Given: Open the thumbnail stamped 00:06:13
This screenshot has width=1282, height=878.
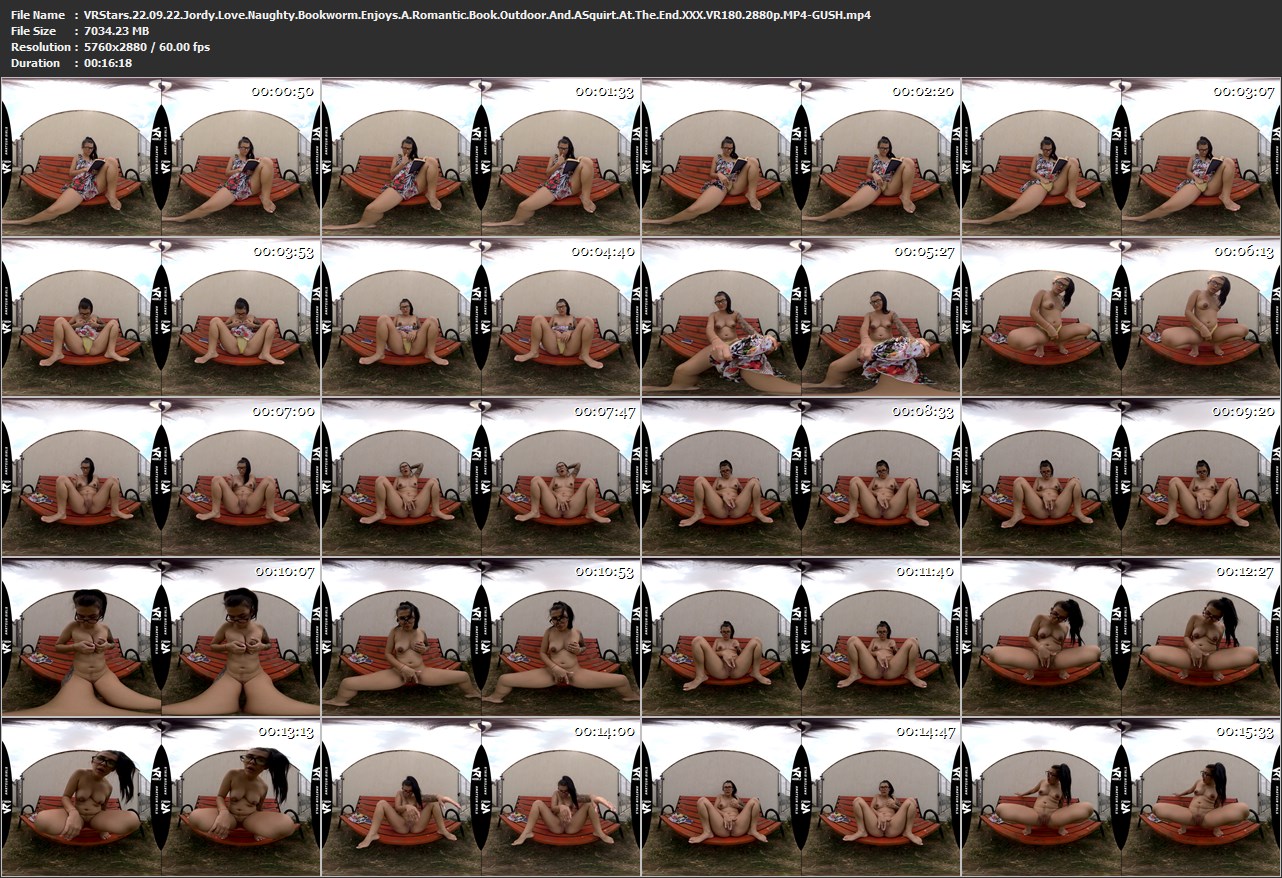Looking at the screenshot, I should (x=1120, y=316).
